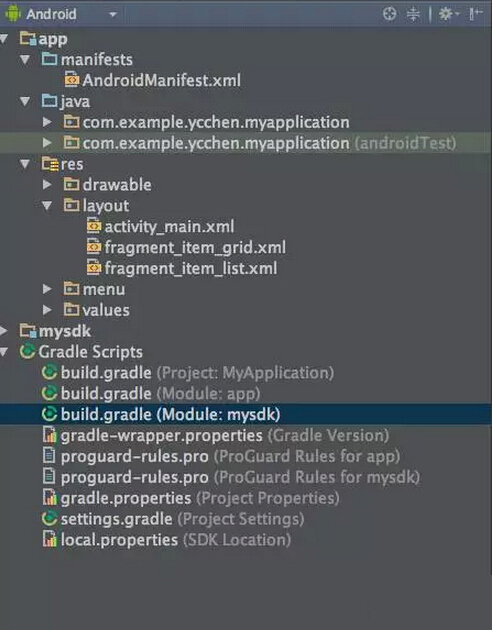Click the layout folder icon

click(71, 206)
